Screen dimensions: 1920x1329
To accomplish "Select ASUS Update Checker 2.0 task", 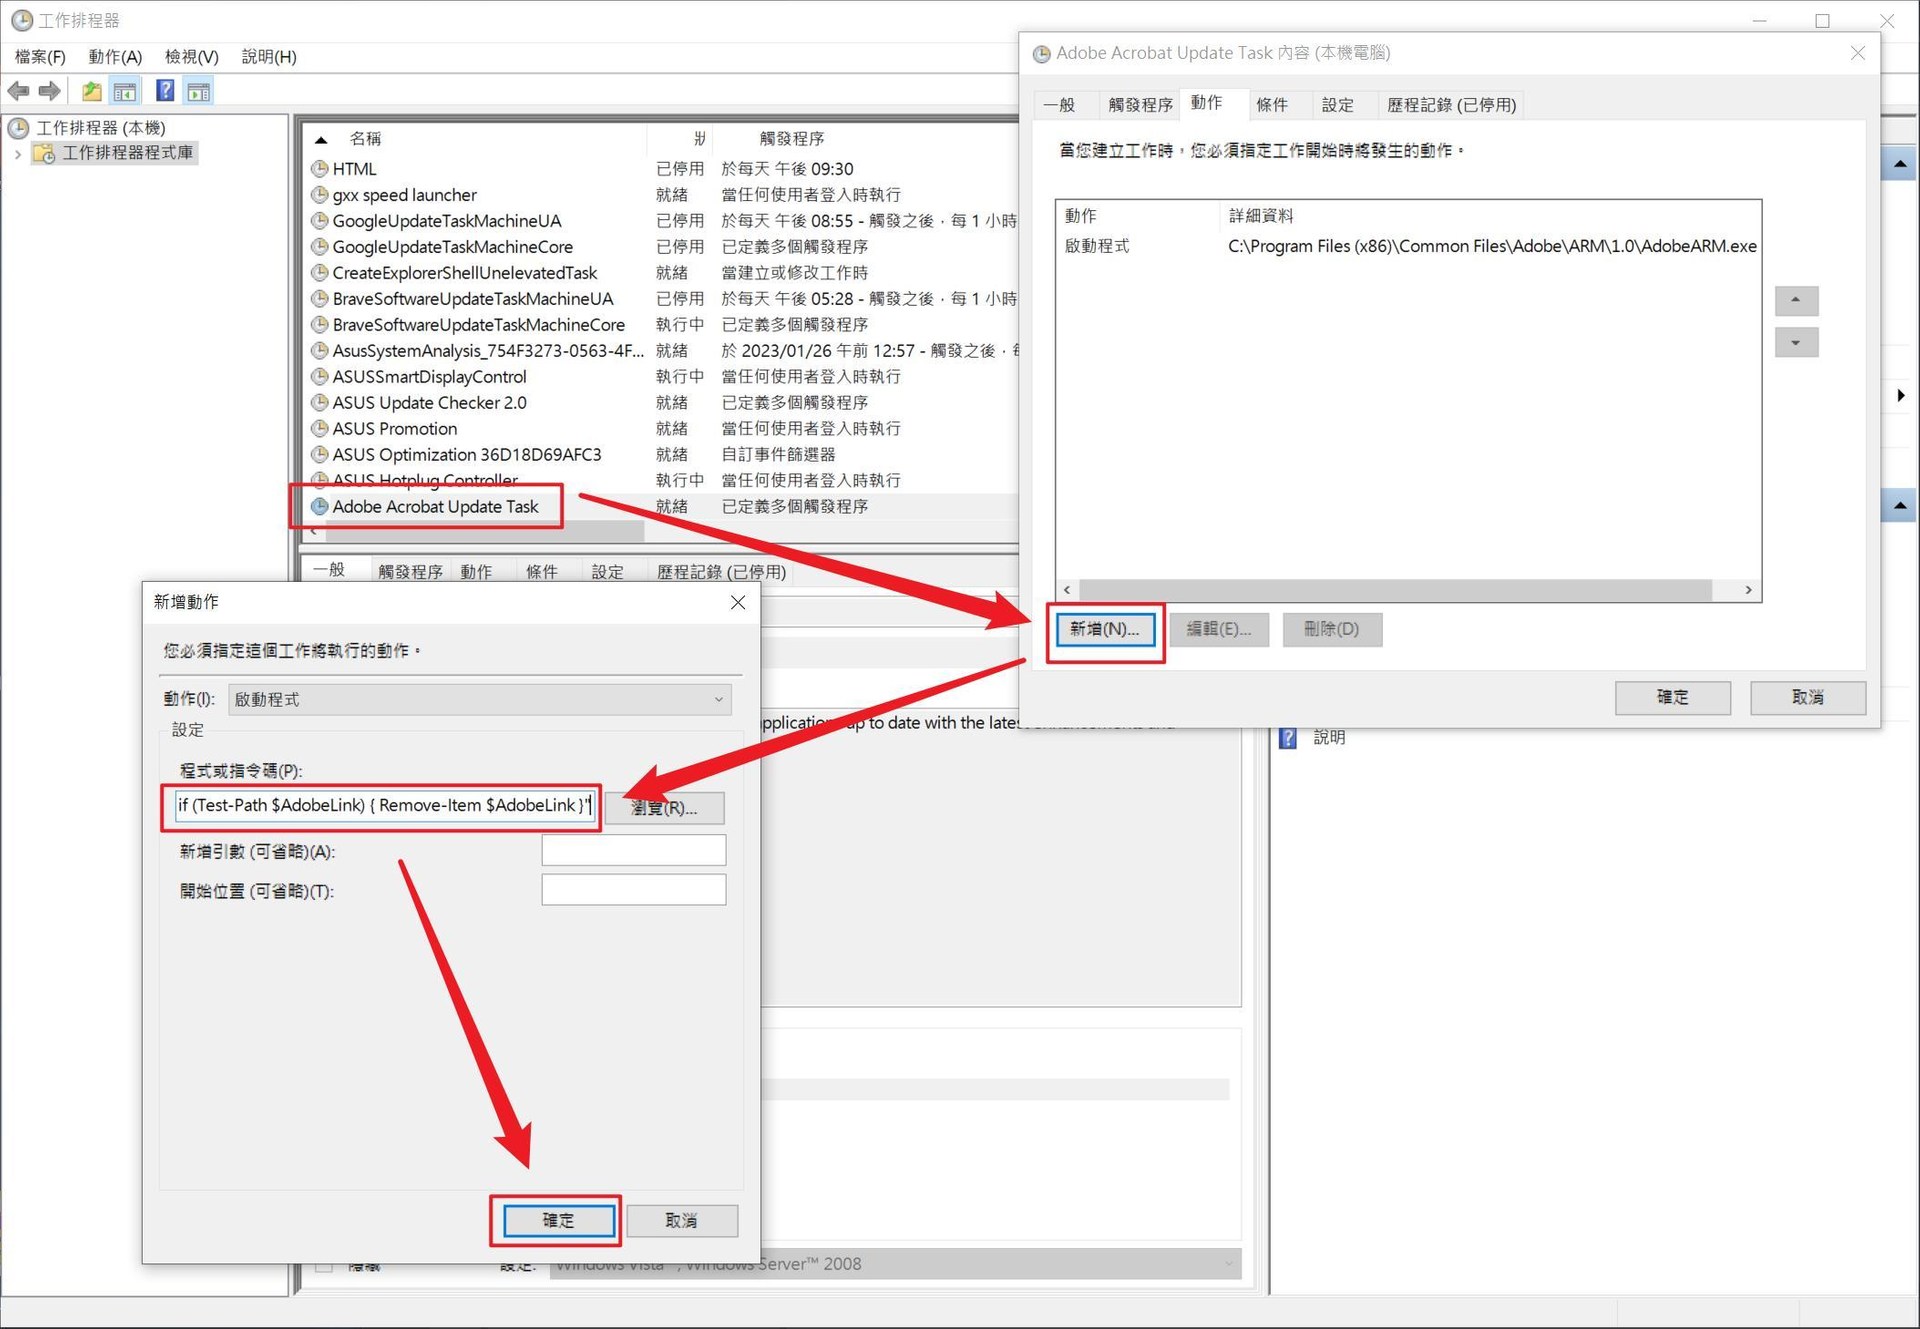I will tap(660, 403).
